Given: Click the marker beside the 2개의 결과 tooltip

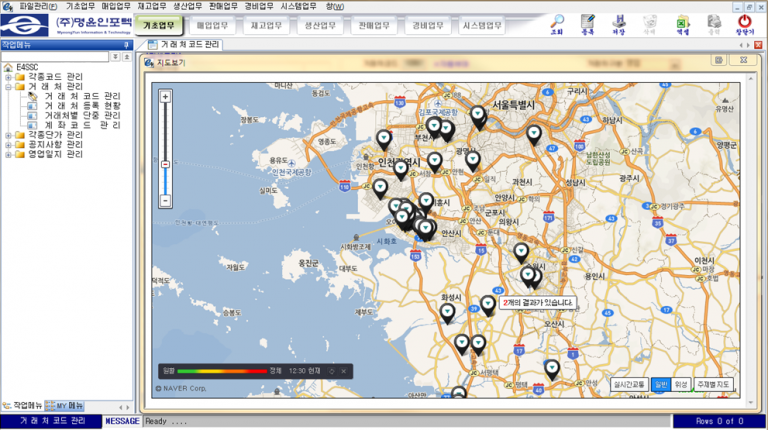Looking at the screenshot, I should click(x=488, y=305).
